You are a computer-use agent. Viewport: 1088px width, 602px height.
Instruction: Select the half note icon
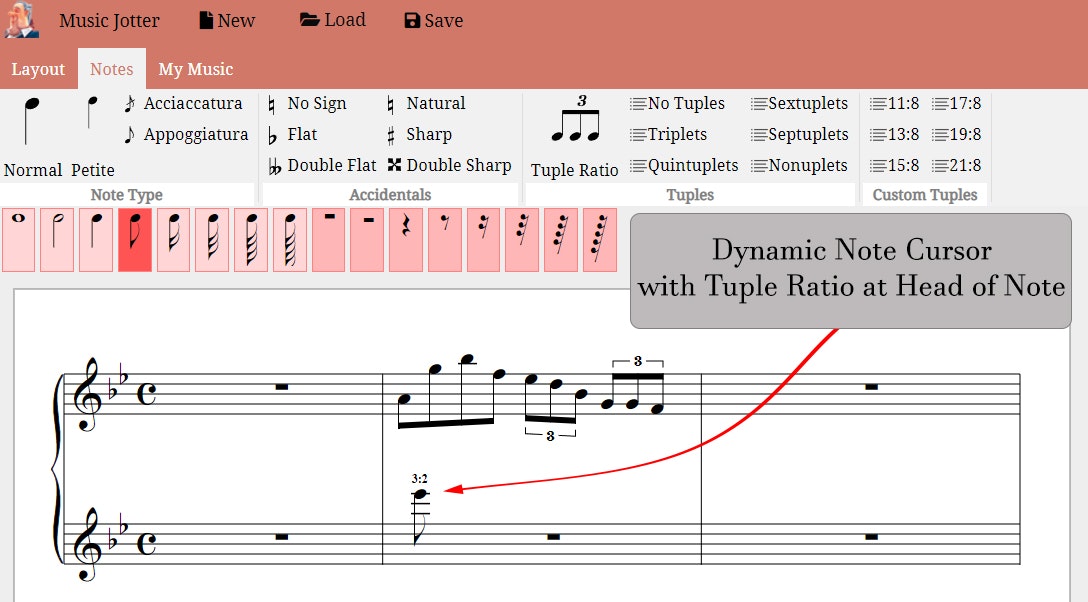tap(57, 238)
